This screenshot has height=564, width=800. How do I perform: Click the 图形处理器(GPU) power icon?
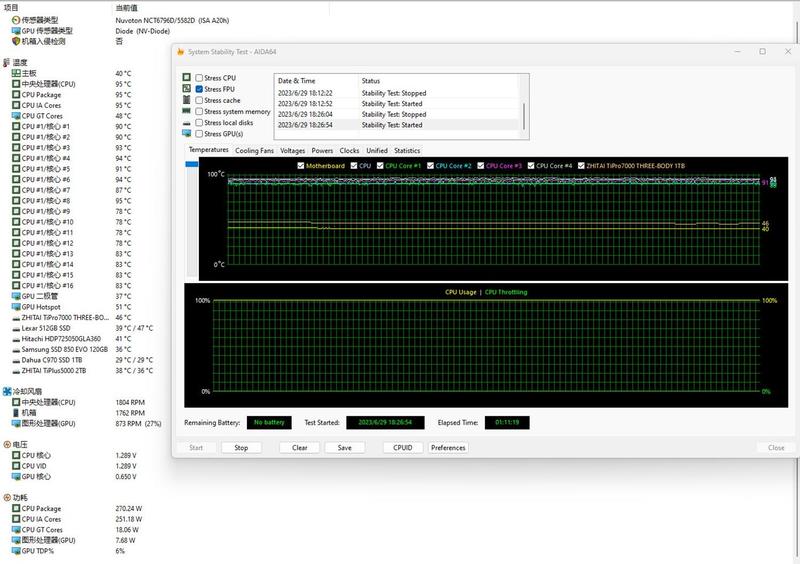coord(16,540)
